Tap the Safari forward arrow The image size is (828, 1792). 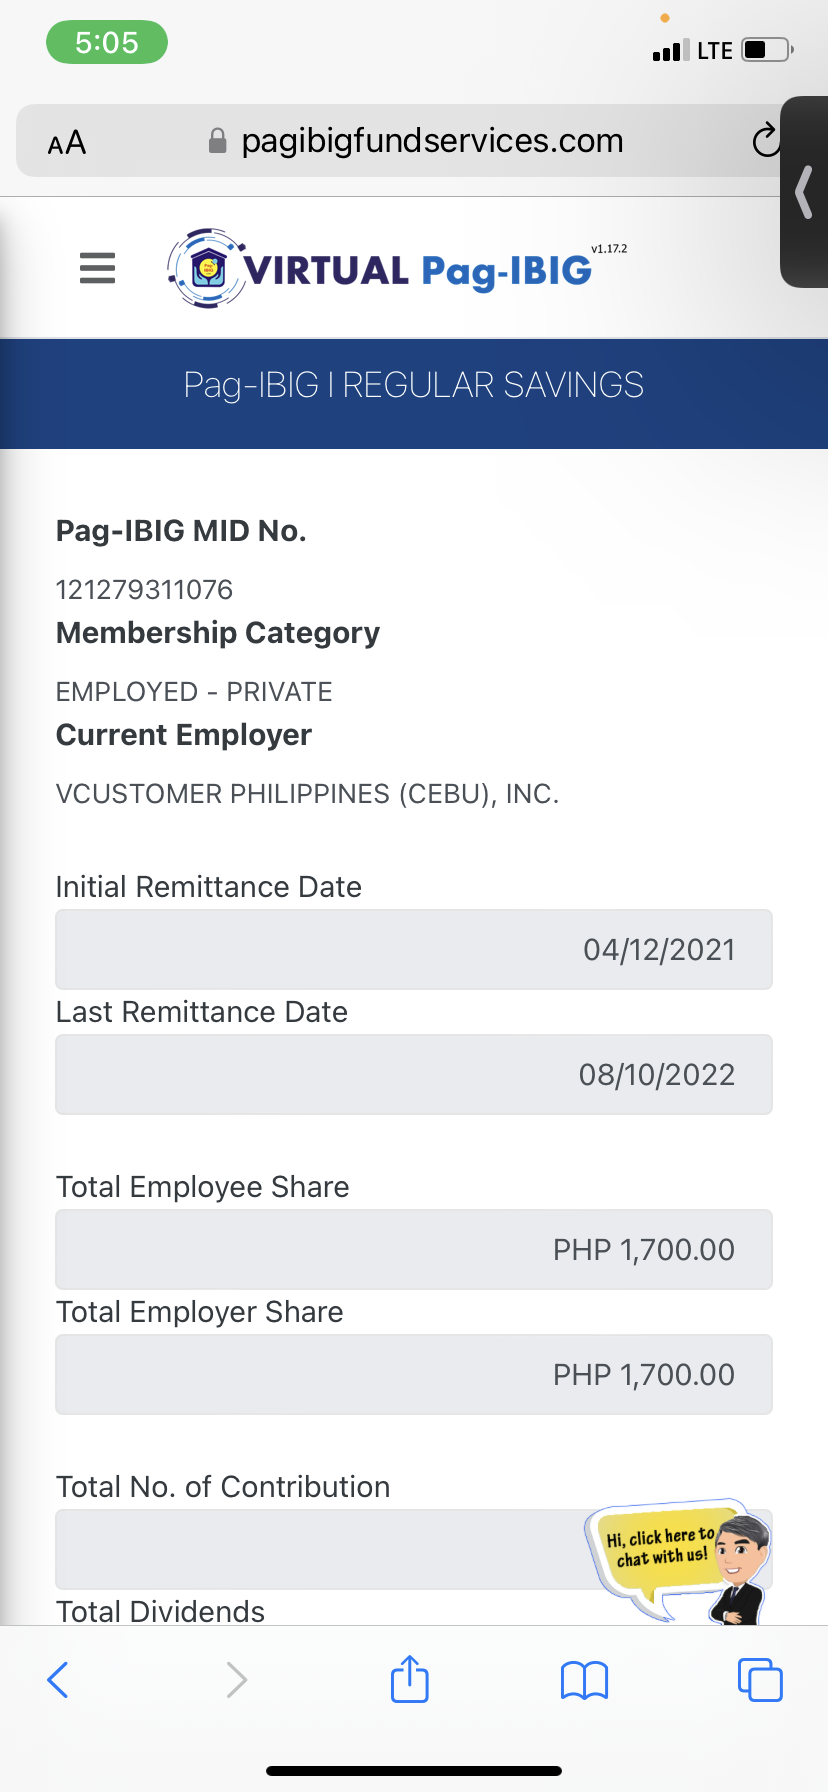[x=236, y=1679]
